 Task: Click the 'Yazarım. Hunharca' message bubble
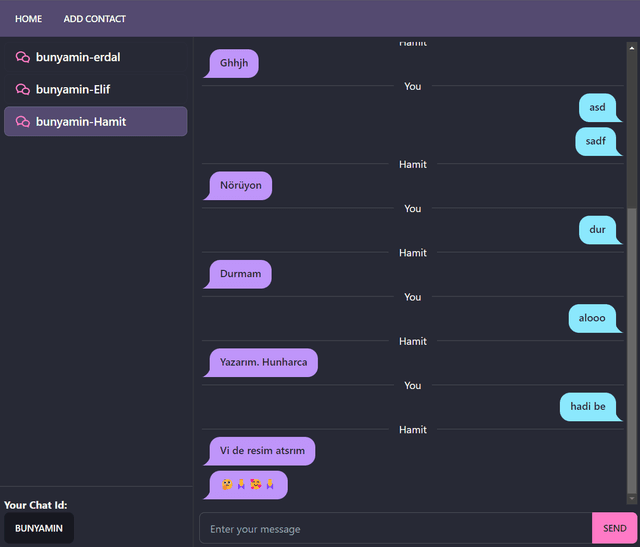tap(261, 362)
